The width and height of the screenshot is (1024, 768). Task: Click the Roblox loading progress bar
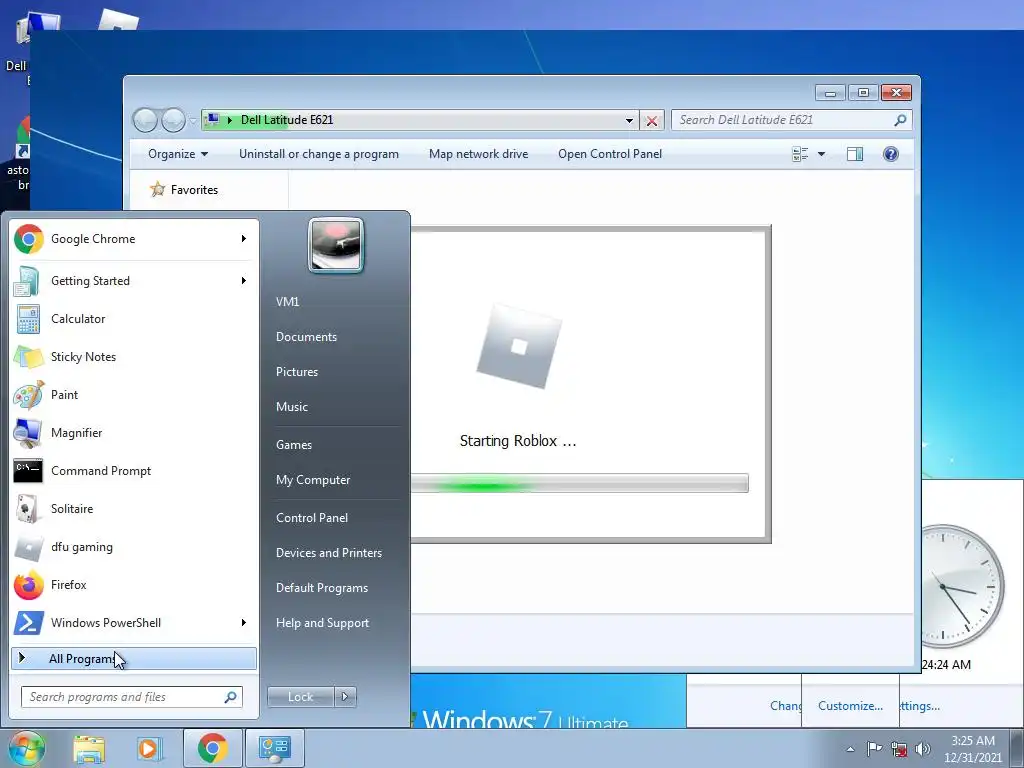[579, 483]
